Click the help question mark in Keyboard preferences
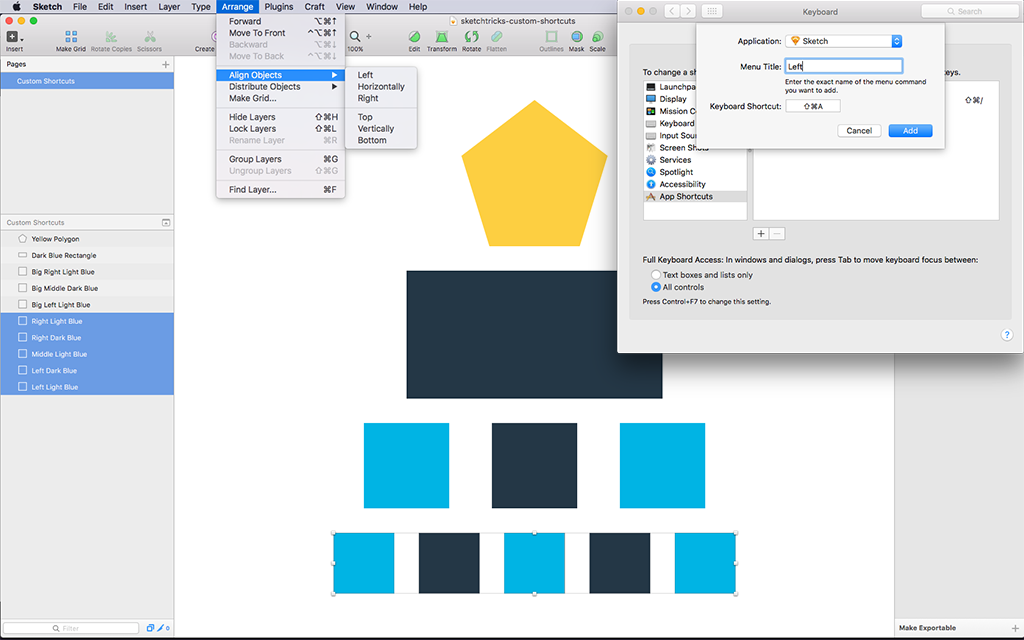1024x640 pixels. click(x=1006, y=335)
